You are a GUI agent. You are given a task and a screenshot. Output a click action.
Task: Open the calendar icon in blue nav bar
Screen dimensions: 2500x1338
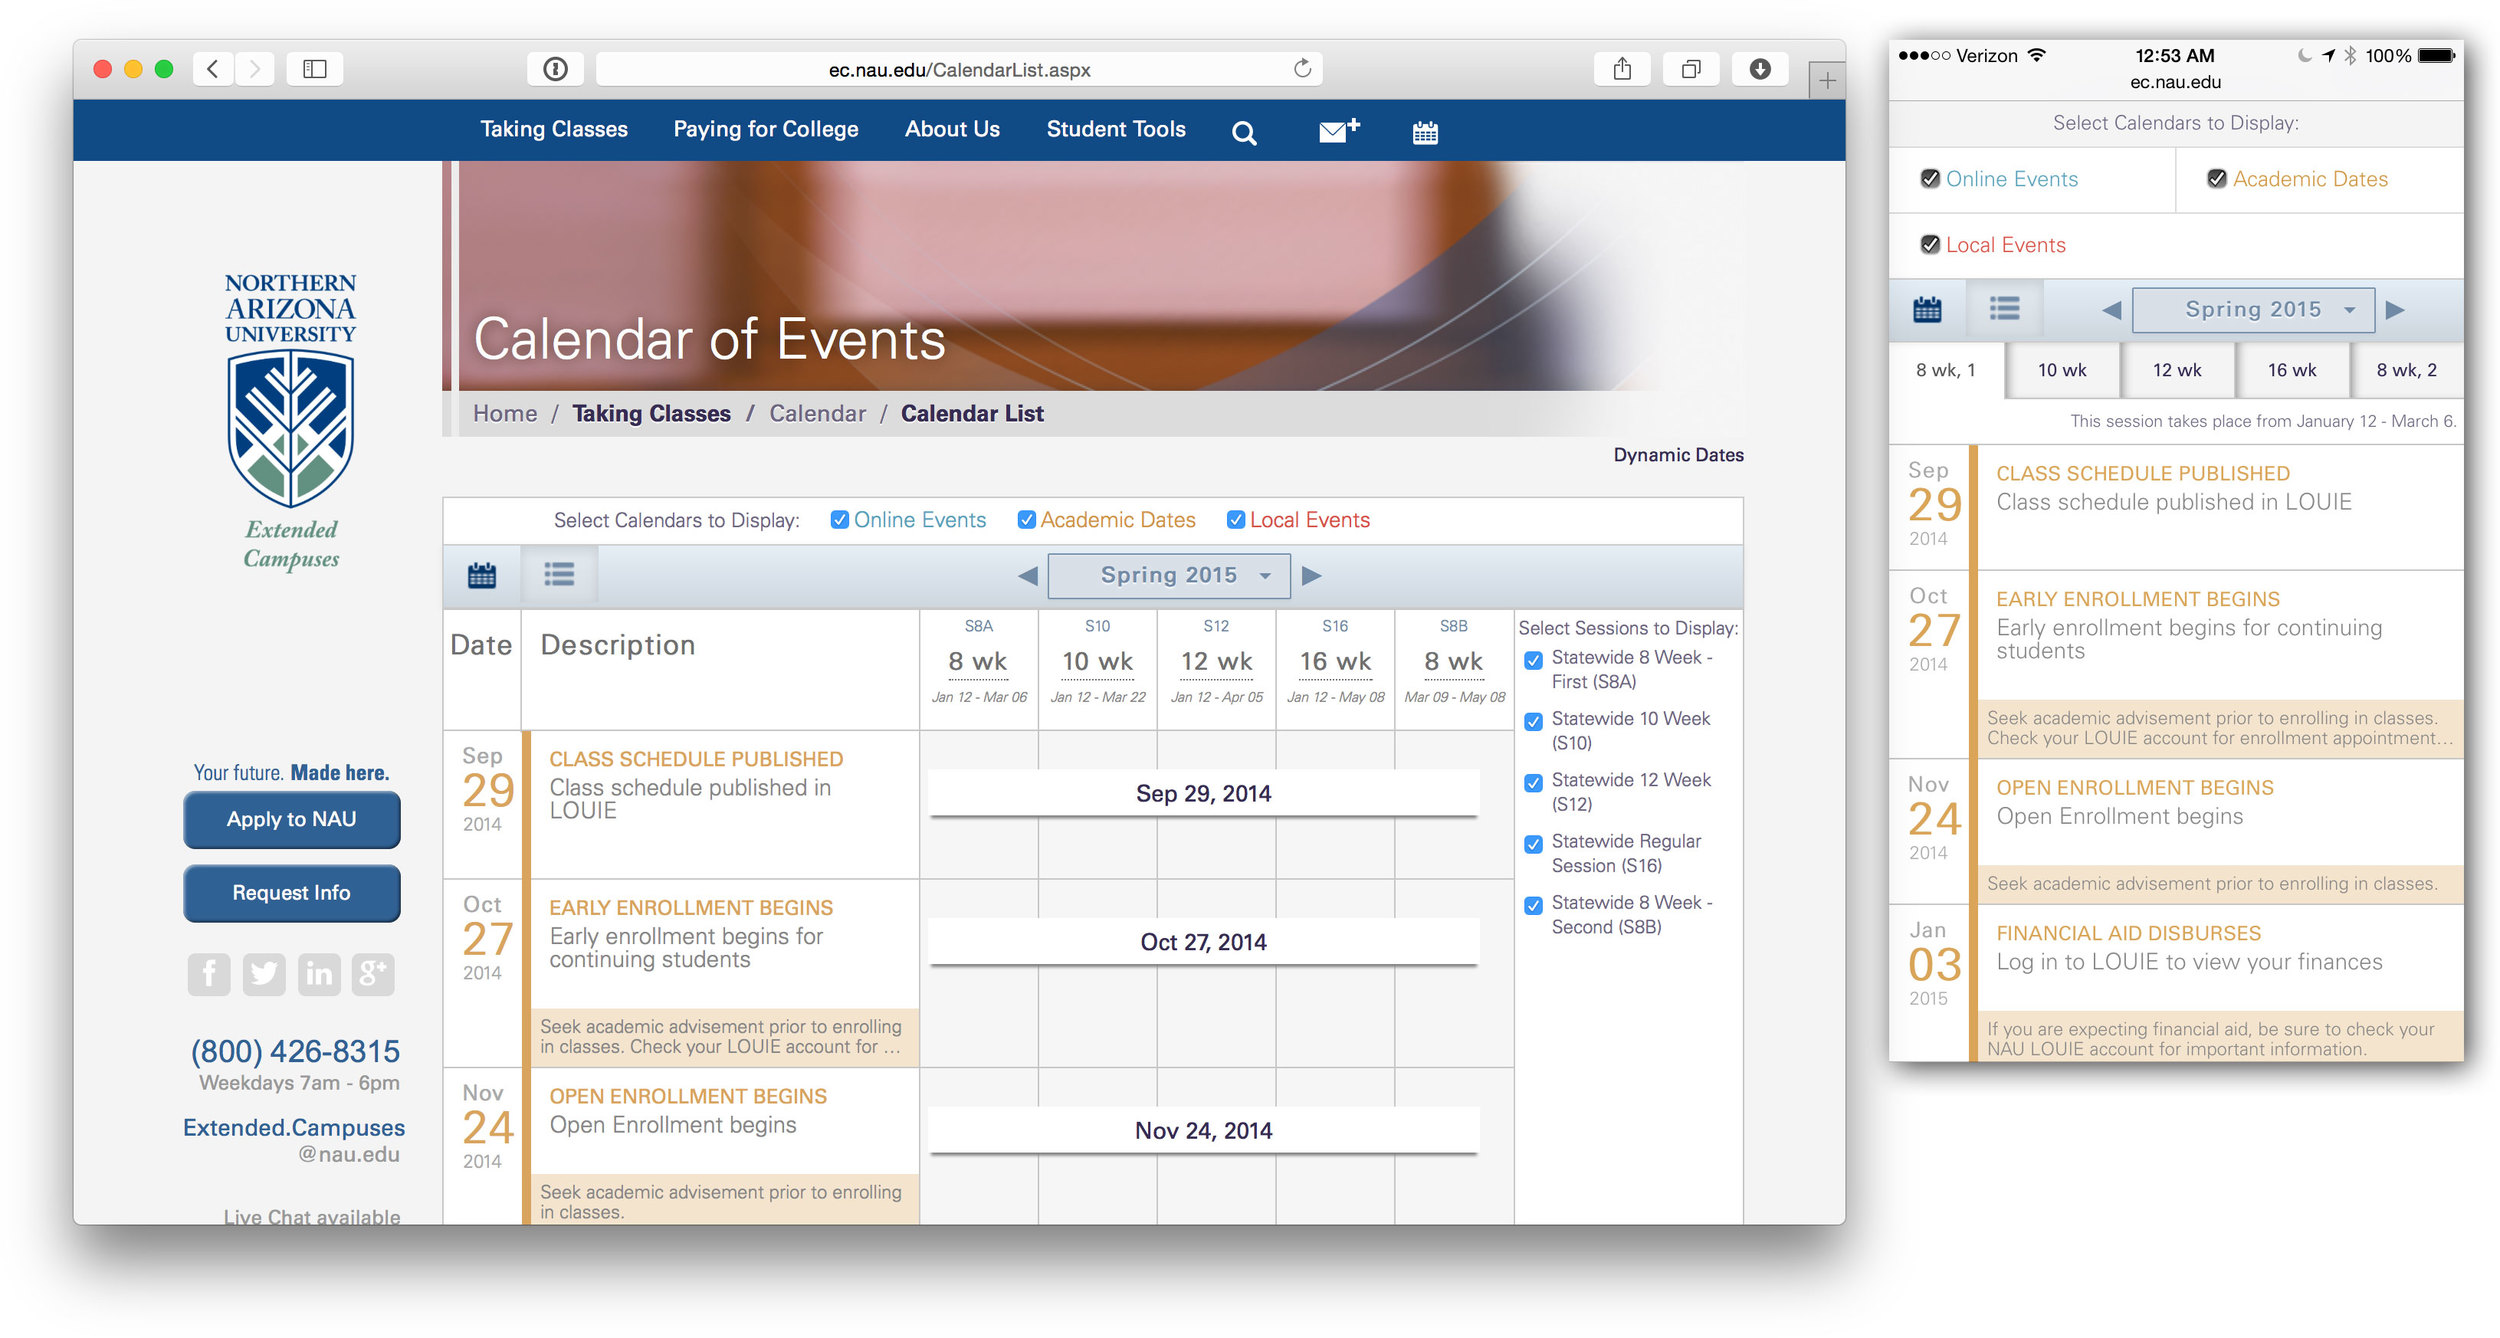pyautogui.click(x=1425, y=132)
